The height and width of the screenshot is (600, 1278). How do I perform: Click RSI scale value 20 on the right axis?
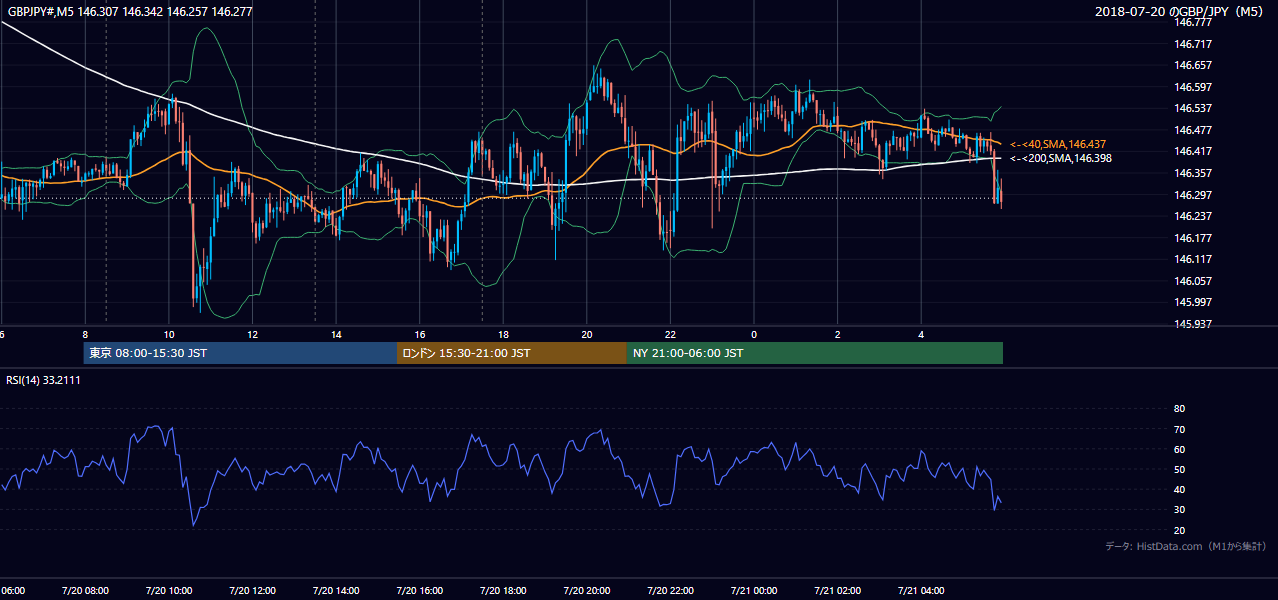coord(1179,530)
